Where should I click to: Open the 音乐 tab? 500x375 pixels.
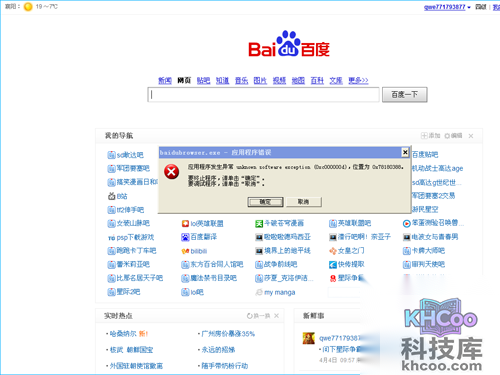pyautogui.click(x=241, y=80)
